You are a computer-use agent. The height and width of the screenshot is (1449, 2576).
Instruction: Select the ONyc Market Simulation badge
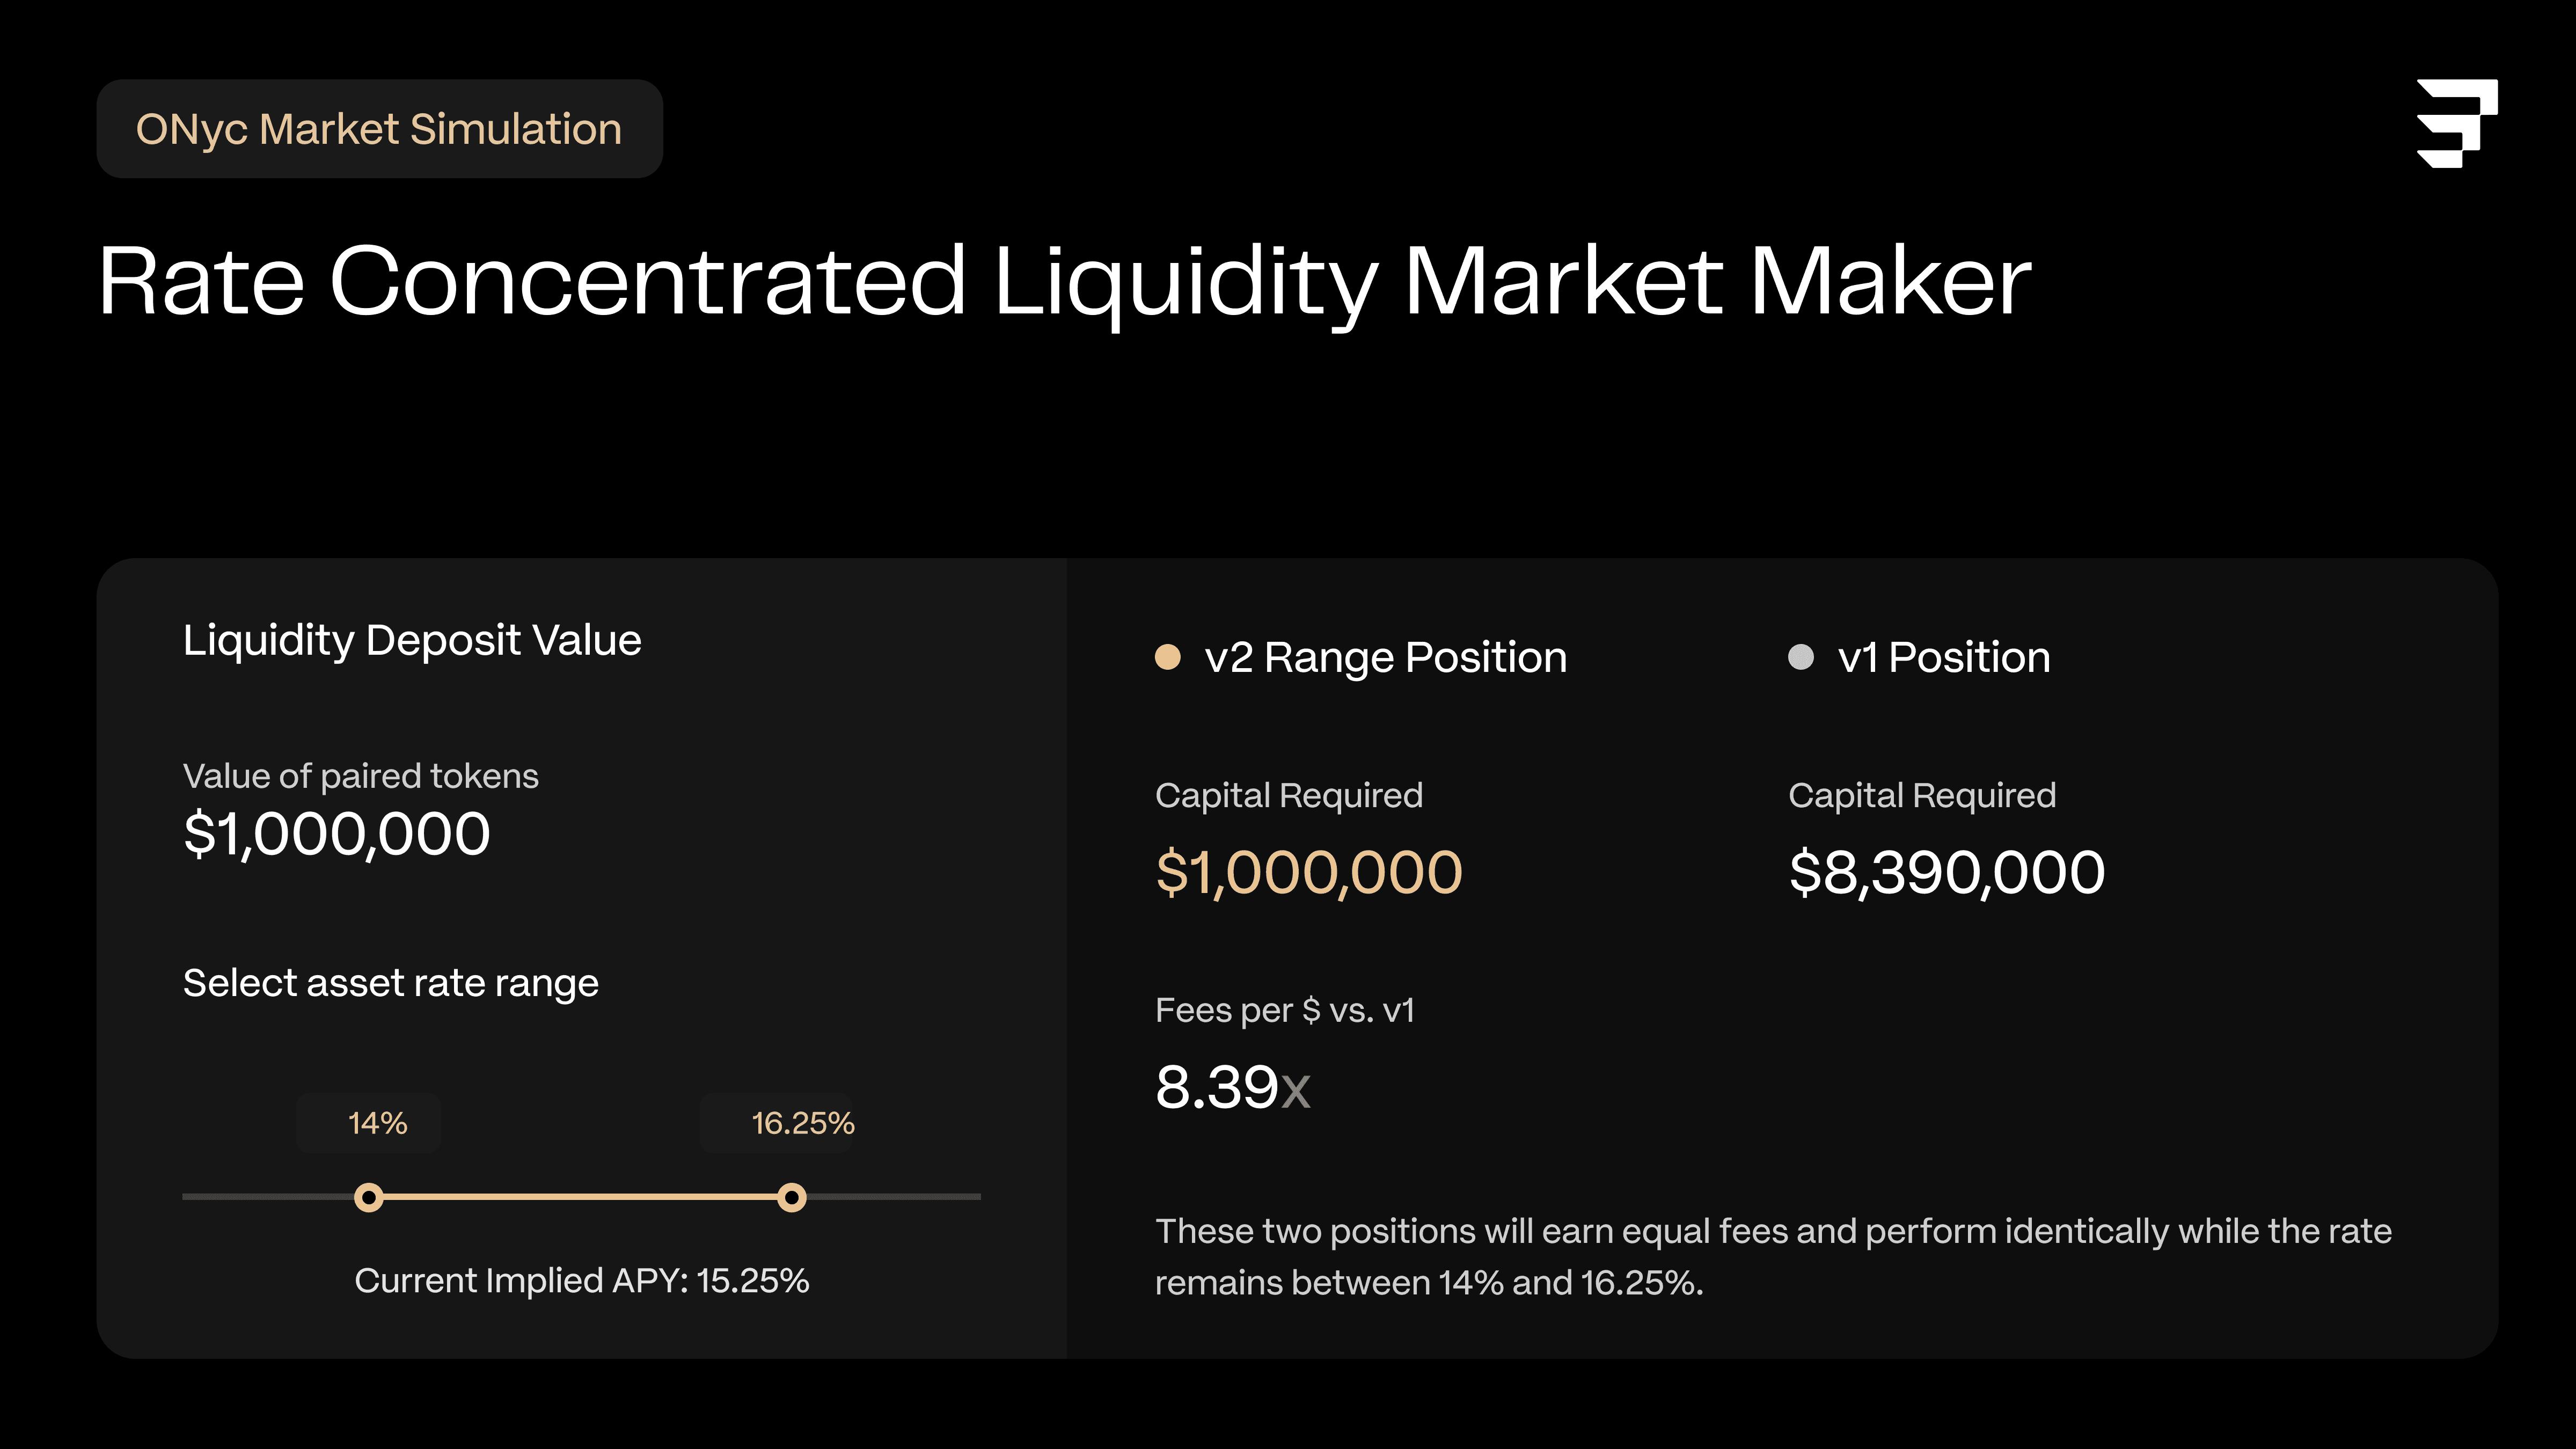point(379,129)
